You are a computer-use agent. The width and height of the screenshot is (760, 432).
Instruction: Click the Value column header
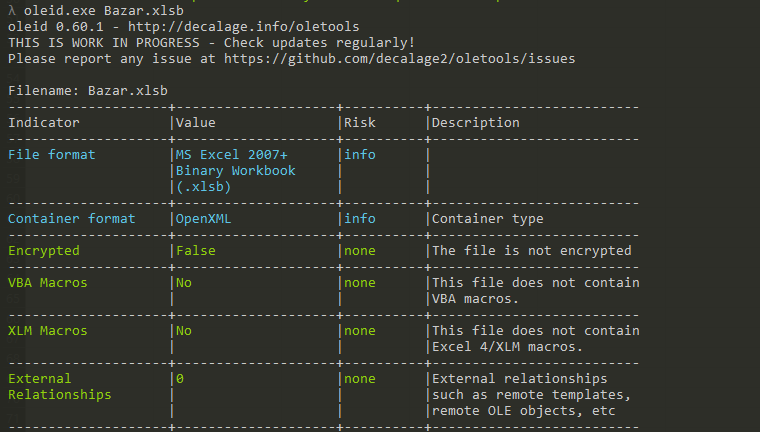(196, 123)
